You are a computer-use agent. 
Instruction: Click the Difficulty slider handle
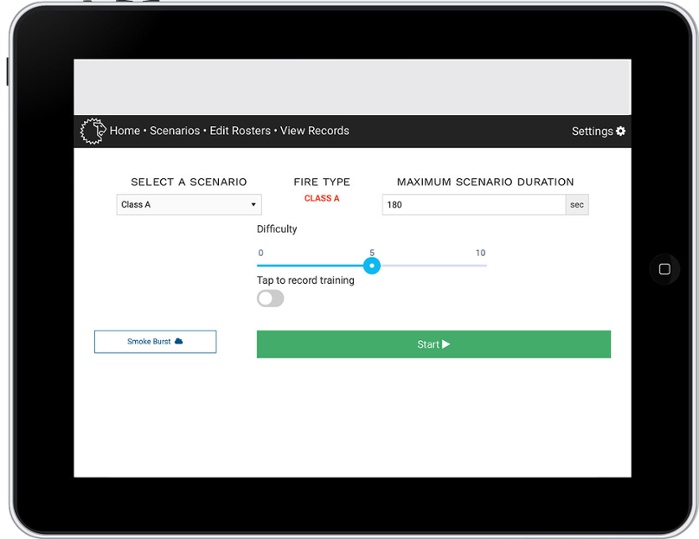[372, 266]
